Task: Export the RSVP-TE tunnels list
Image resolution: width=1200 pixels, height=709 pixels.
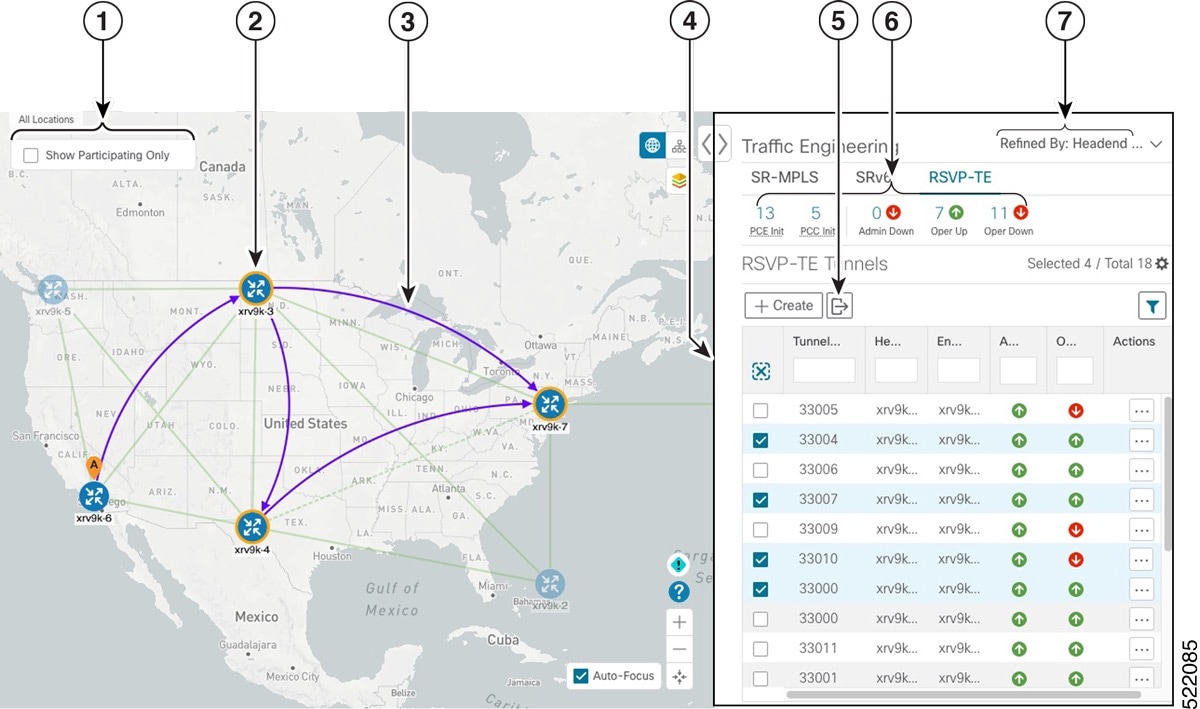Action: pos(838,305)
